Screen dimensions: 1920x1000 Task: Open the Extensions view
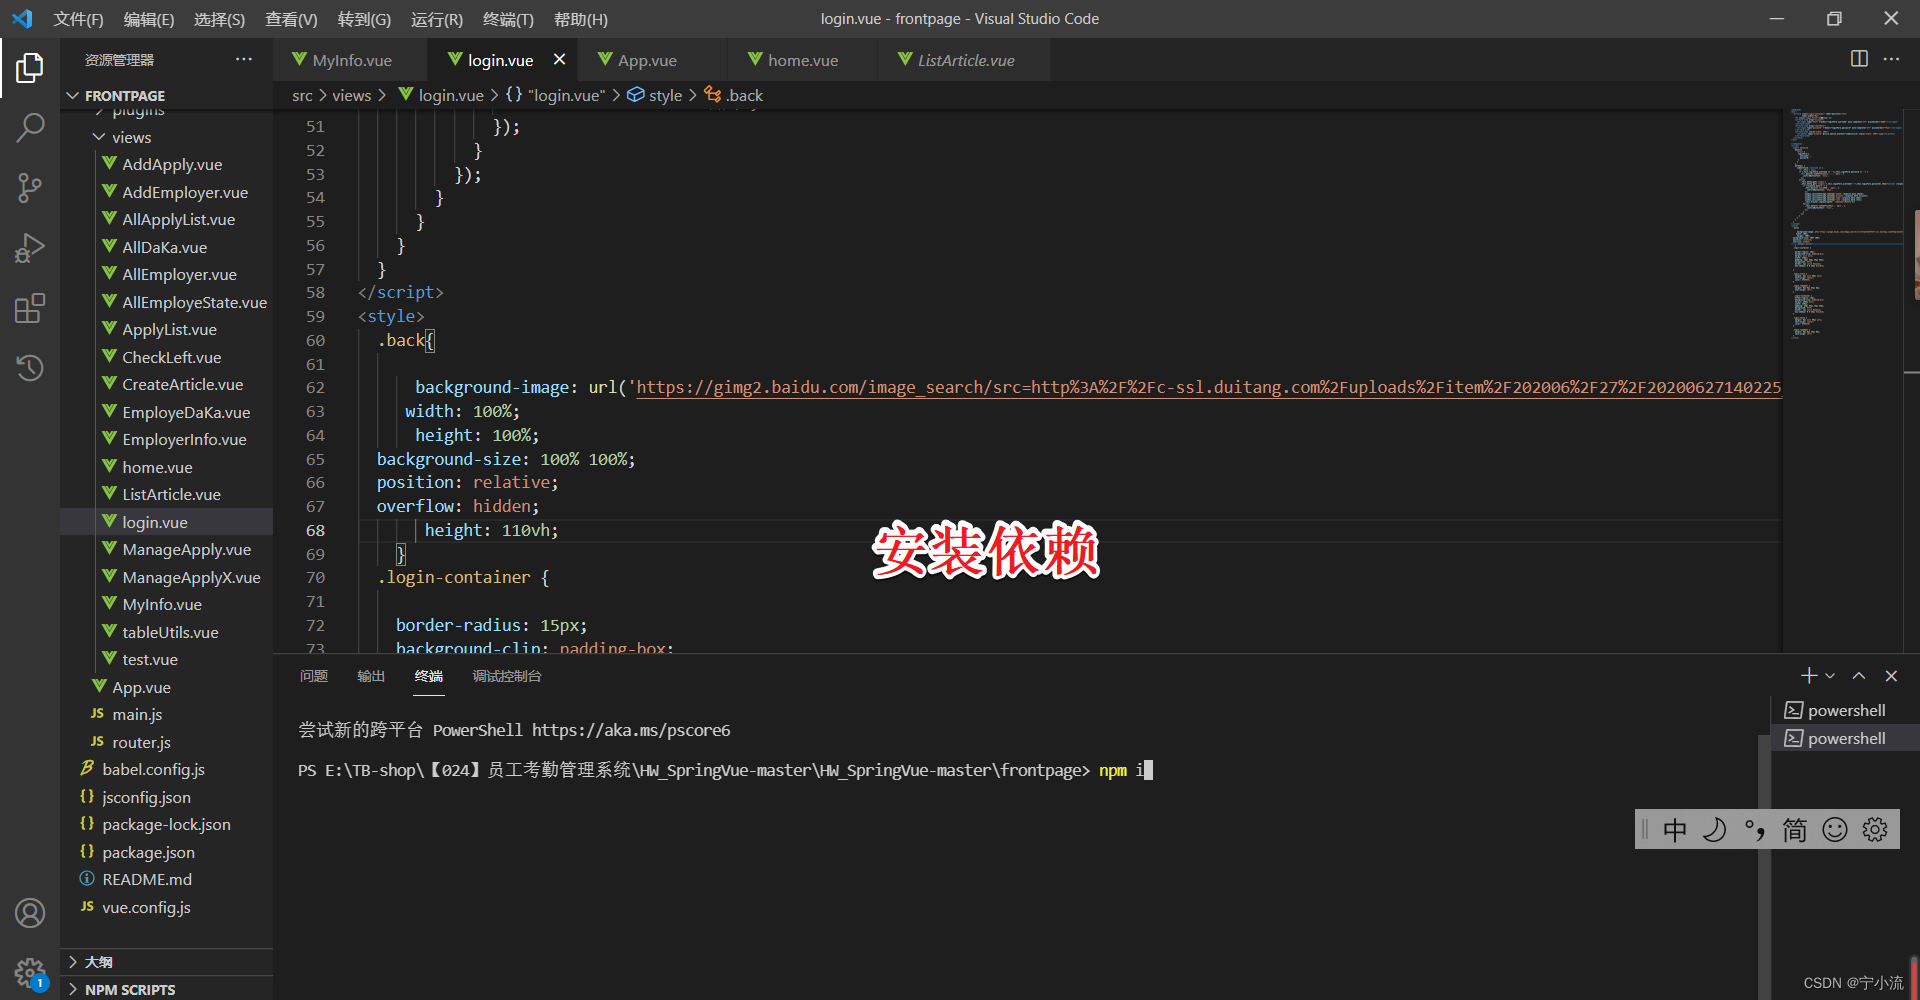click(30, 308)
